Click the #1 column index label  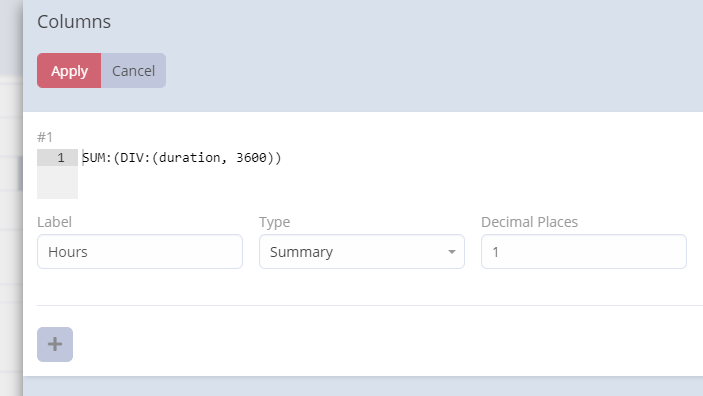(x=45, y=137)
